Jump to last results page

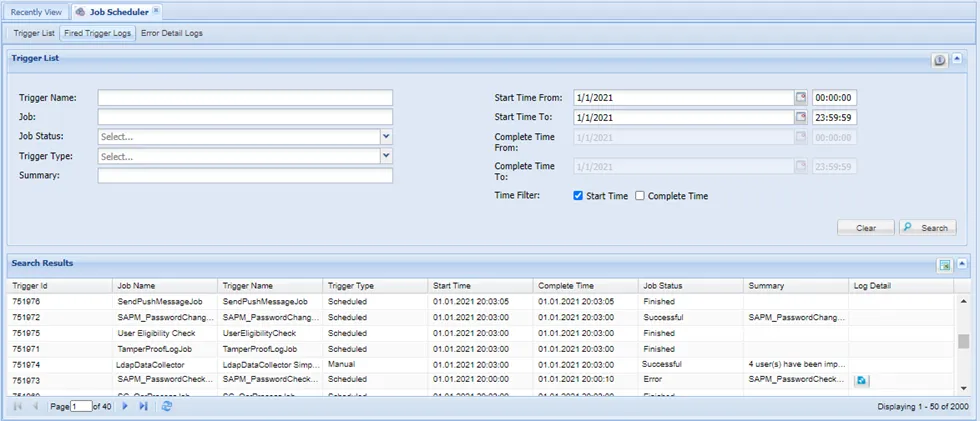[x=143, y=407]
